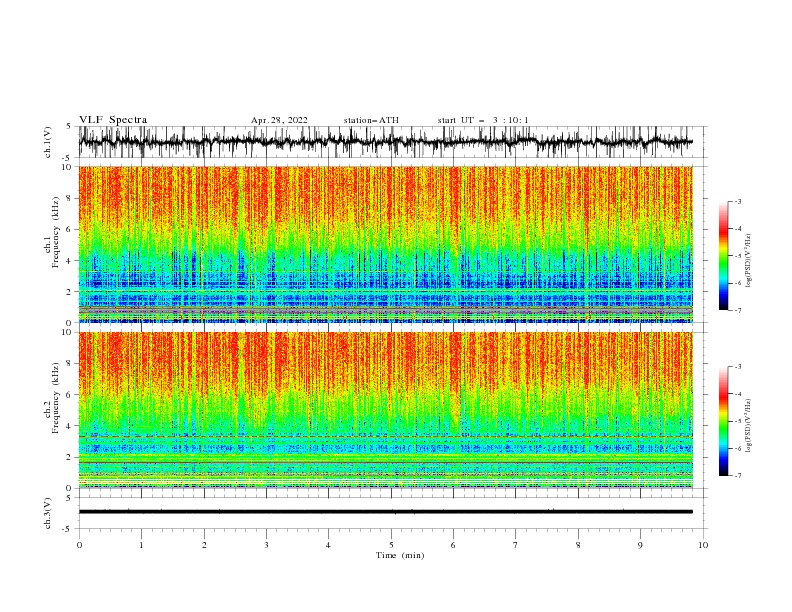The width and height of the screenshot is (792, 612).
Task: Click time axis tick label "3"
Action: (266, 545)
